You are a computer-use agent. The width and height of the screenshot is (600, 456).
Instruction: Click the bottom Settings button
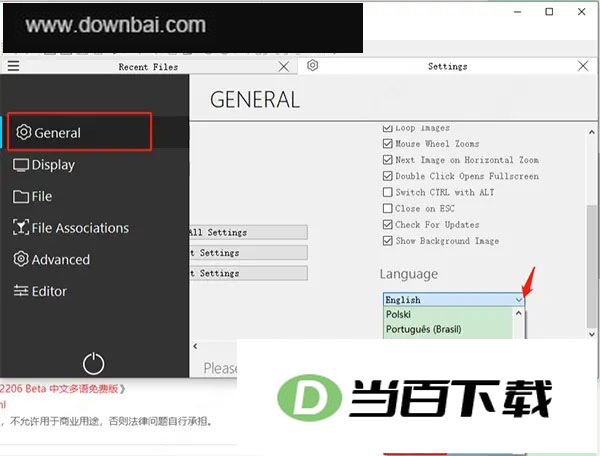[x=248, y=273]
